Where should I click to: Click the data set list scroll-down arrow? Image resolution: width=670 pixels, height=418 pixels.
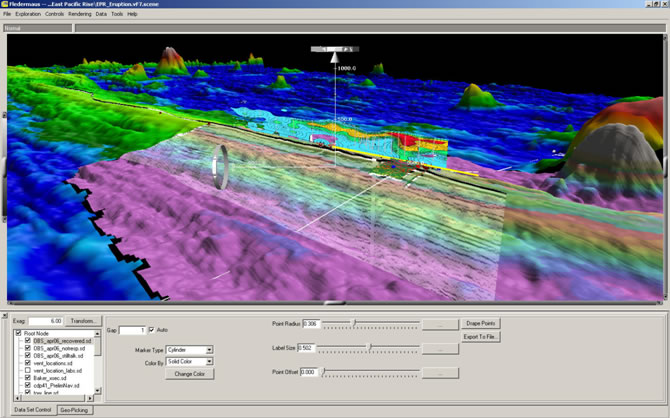point(98,388)
